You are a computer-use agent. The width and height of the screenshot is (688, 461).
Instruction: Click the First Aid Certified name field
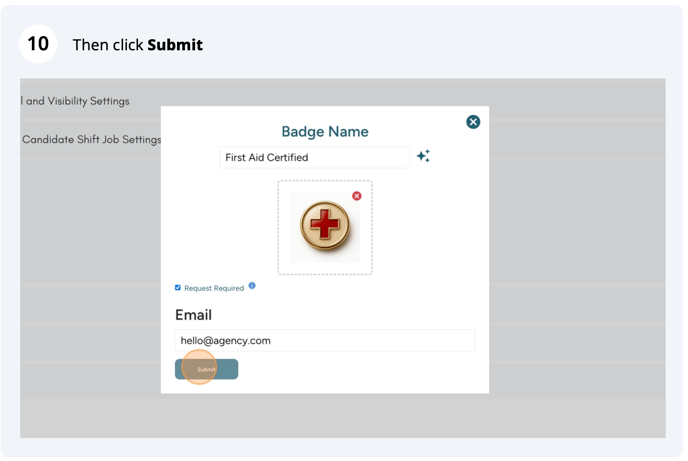(x=314, y=157)
